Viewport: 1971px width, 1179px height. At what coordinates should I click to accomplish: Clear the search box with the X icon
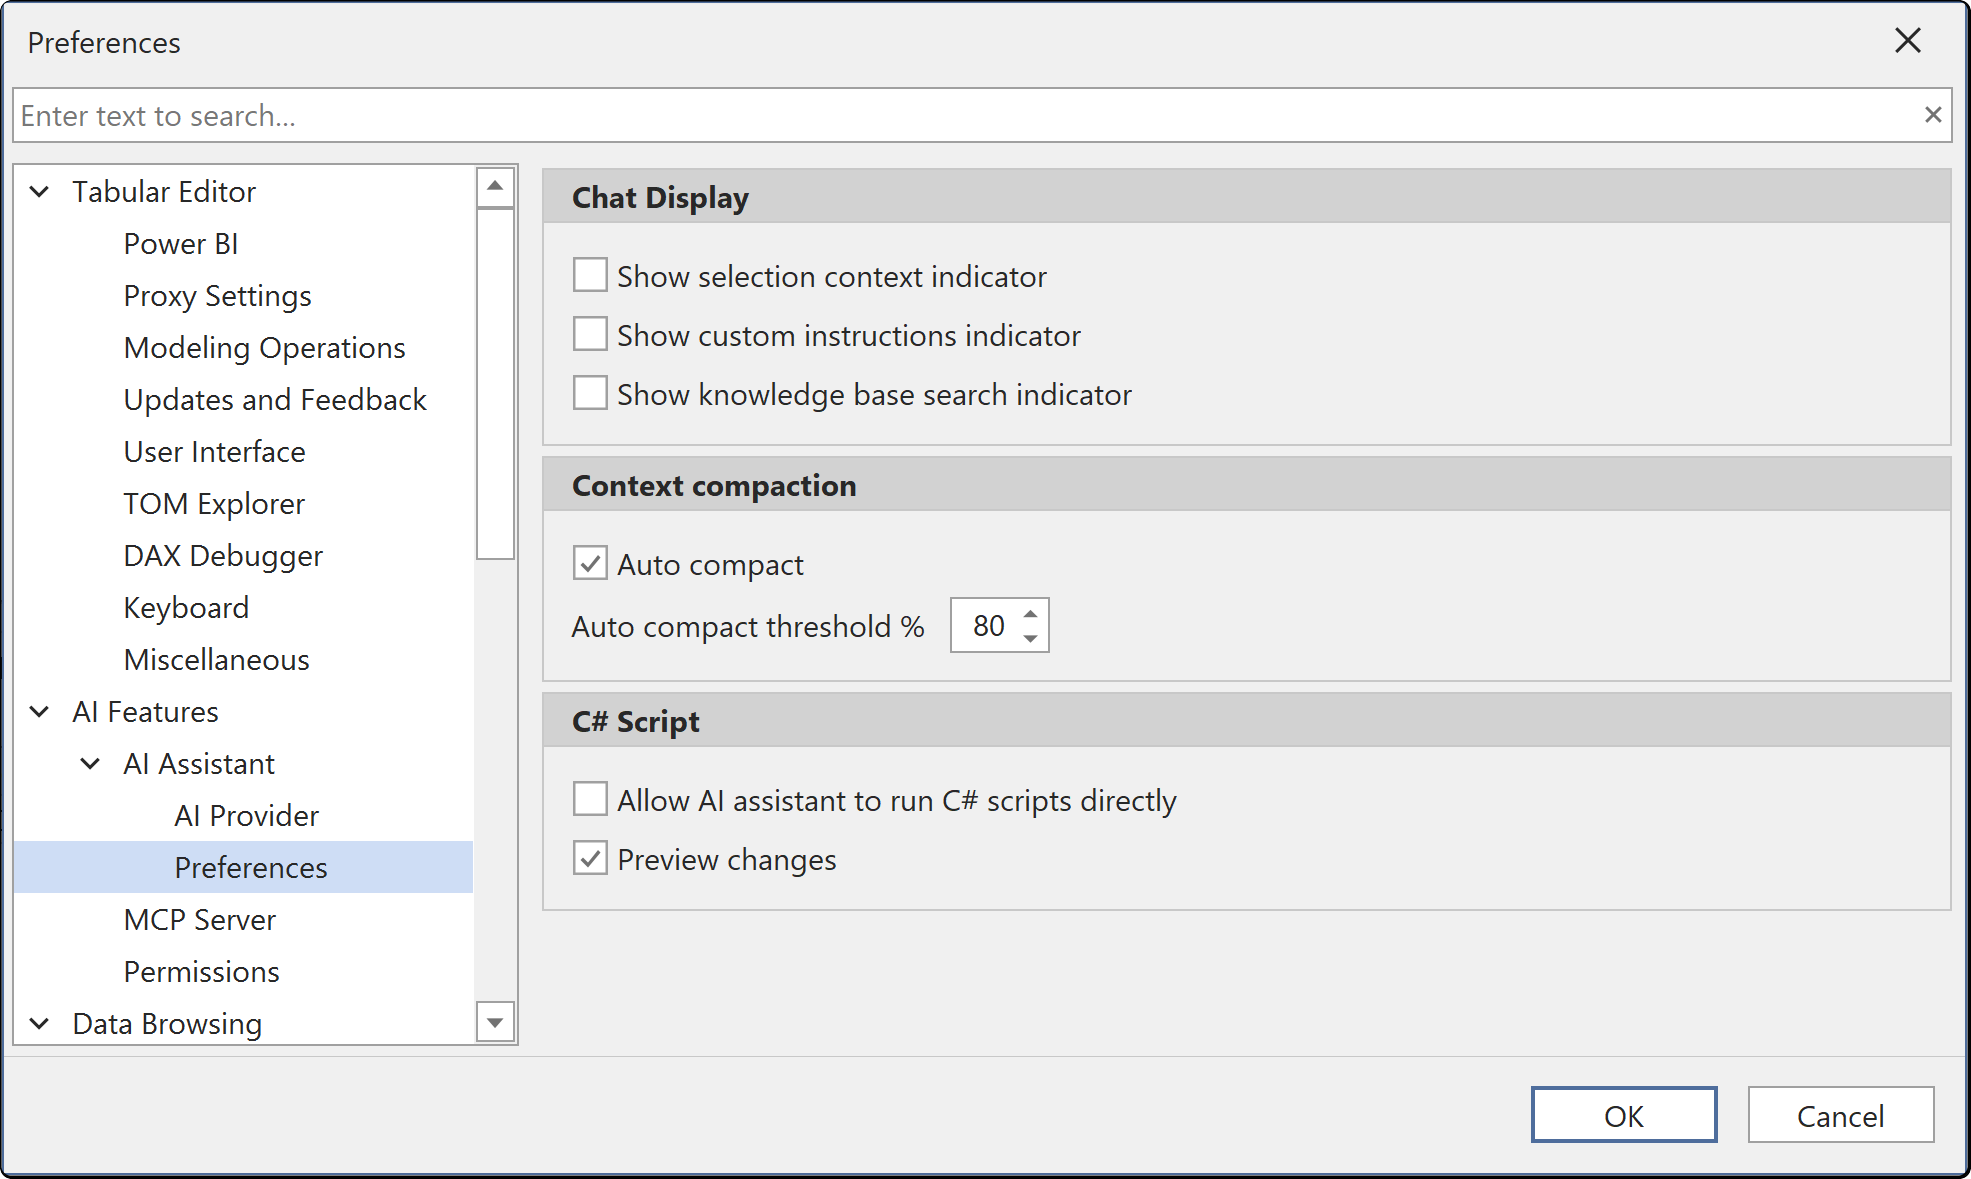point(1932,115)
